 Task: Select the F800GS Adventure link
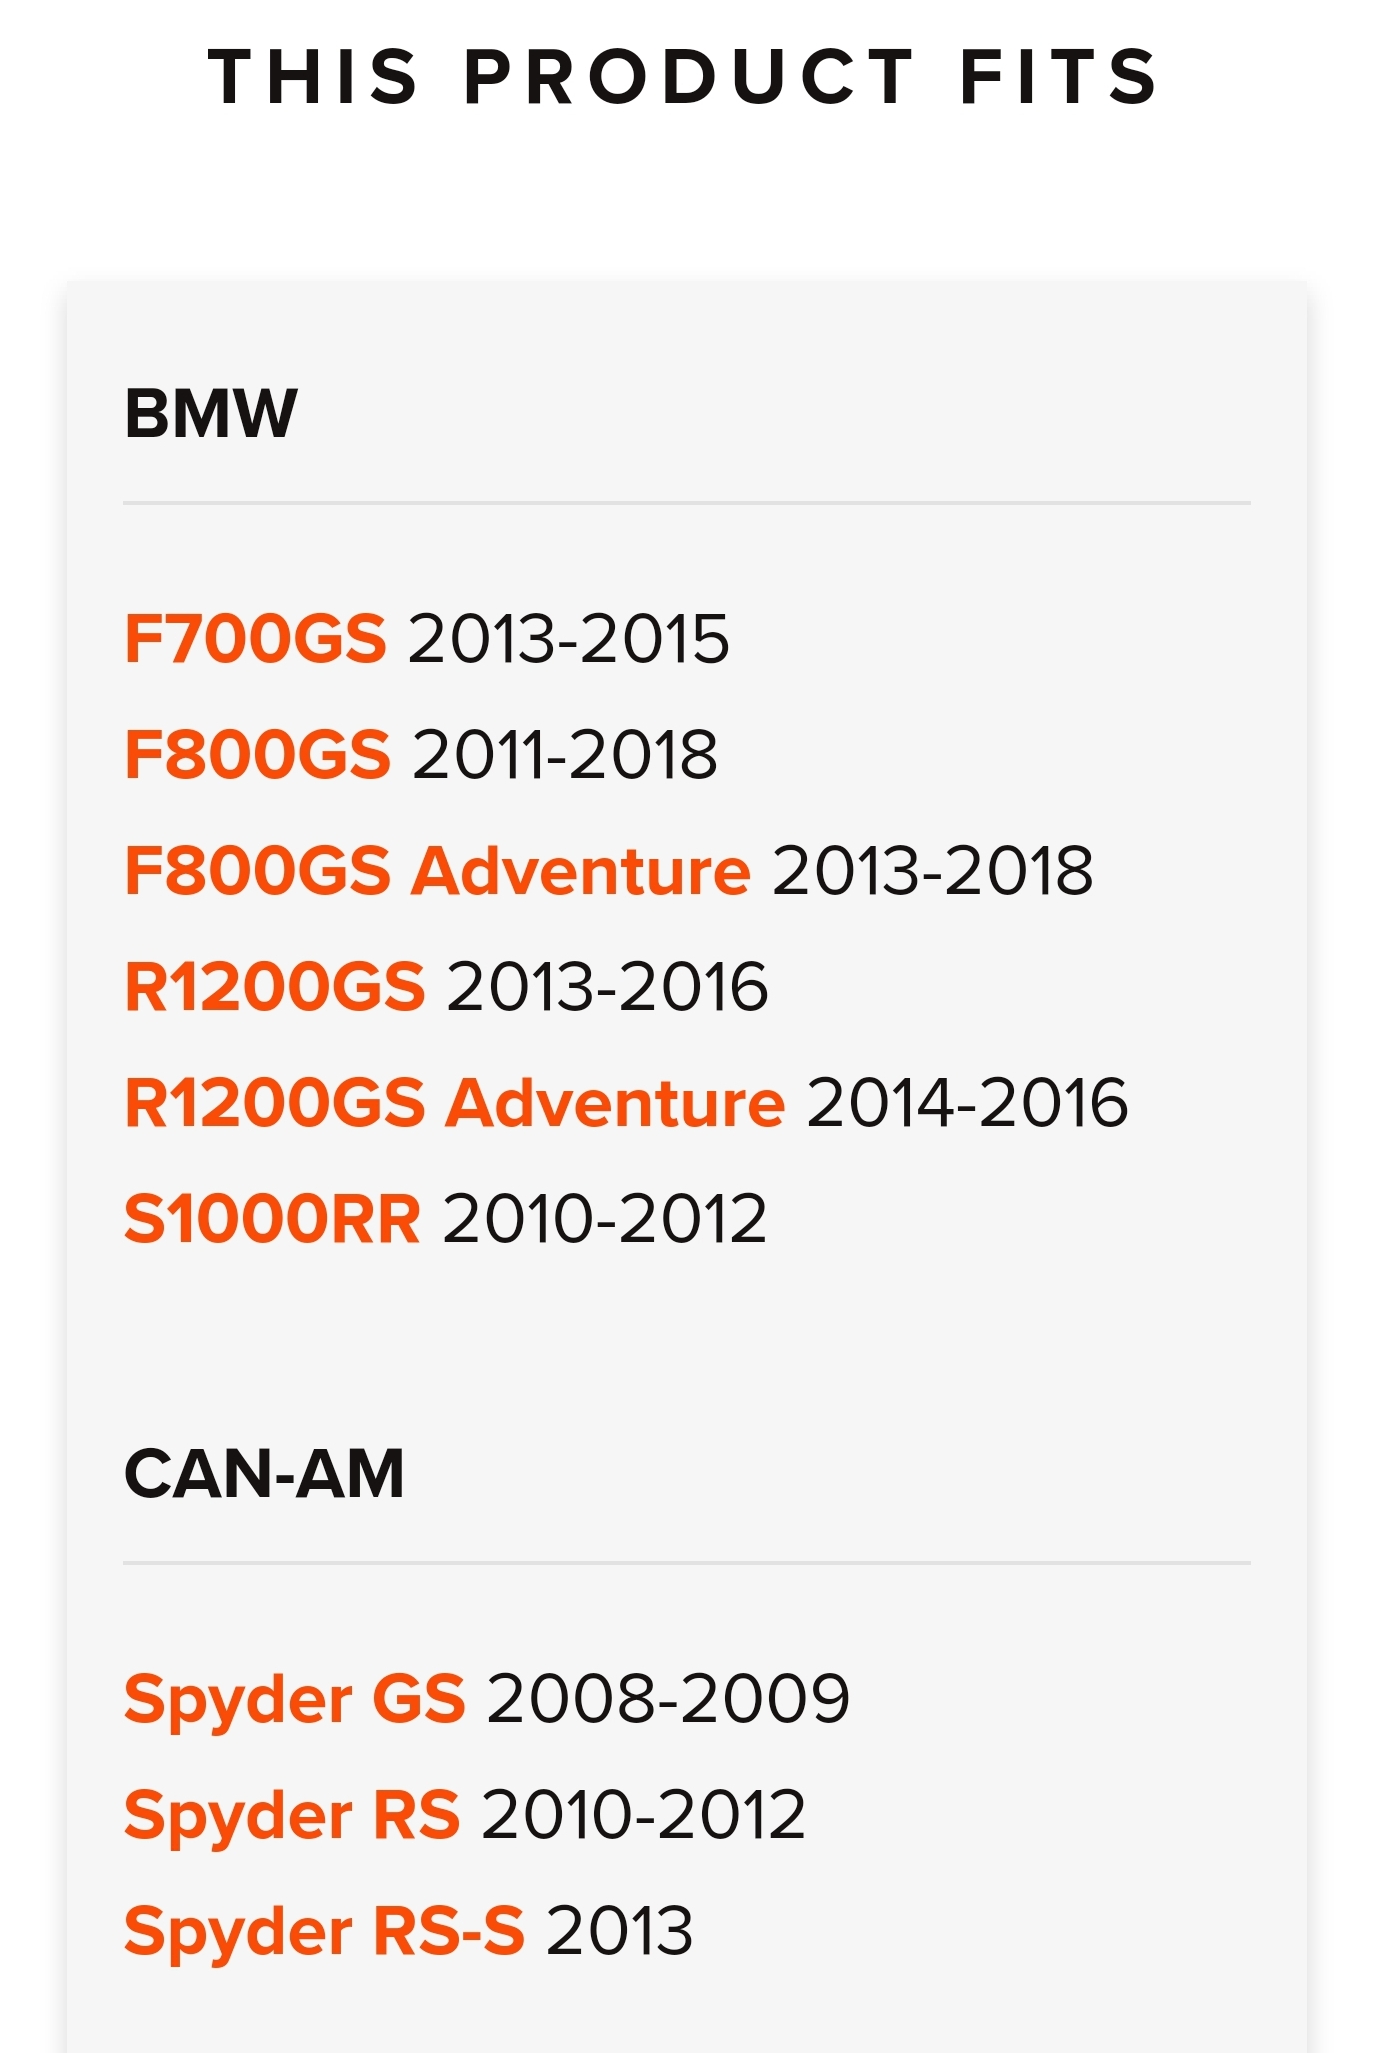(x=437, y=870)
